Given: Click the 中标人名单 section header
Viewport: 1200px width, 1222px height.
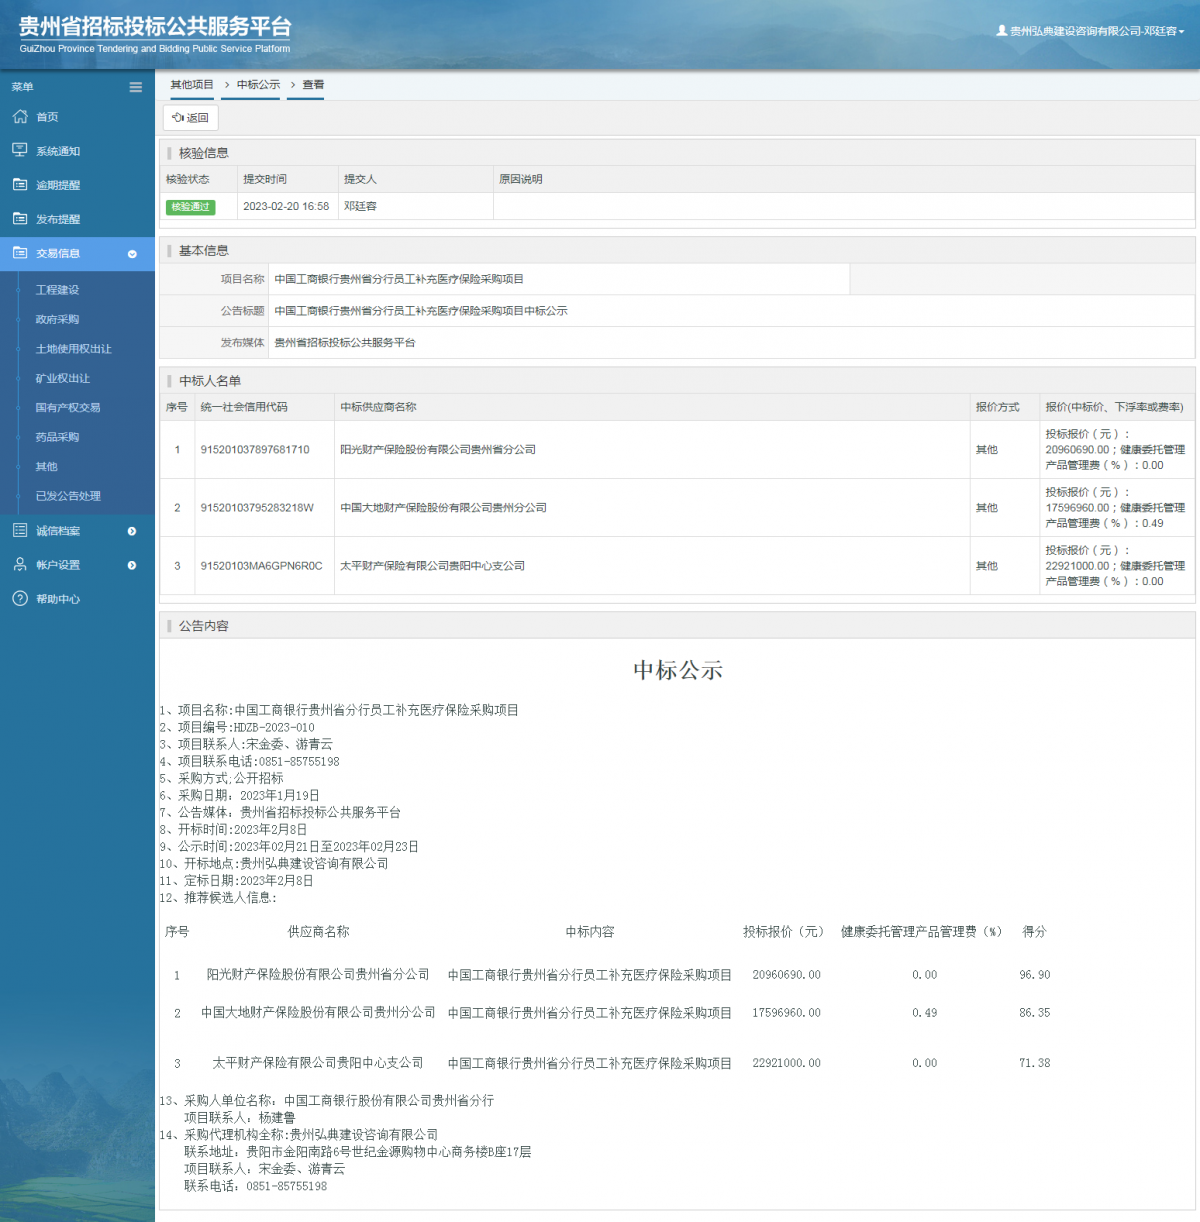Looking at the screenshot, I should [x=210, y=381].
